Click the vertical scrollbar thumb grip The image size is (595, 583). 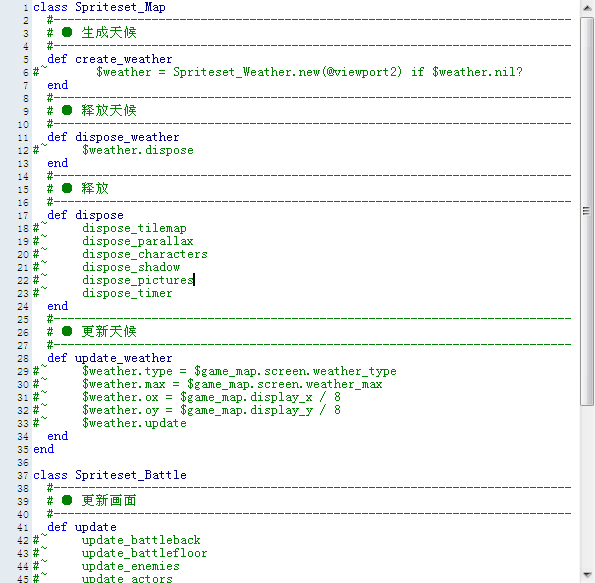click(x=586, y=211)
